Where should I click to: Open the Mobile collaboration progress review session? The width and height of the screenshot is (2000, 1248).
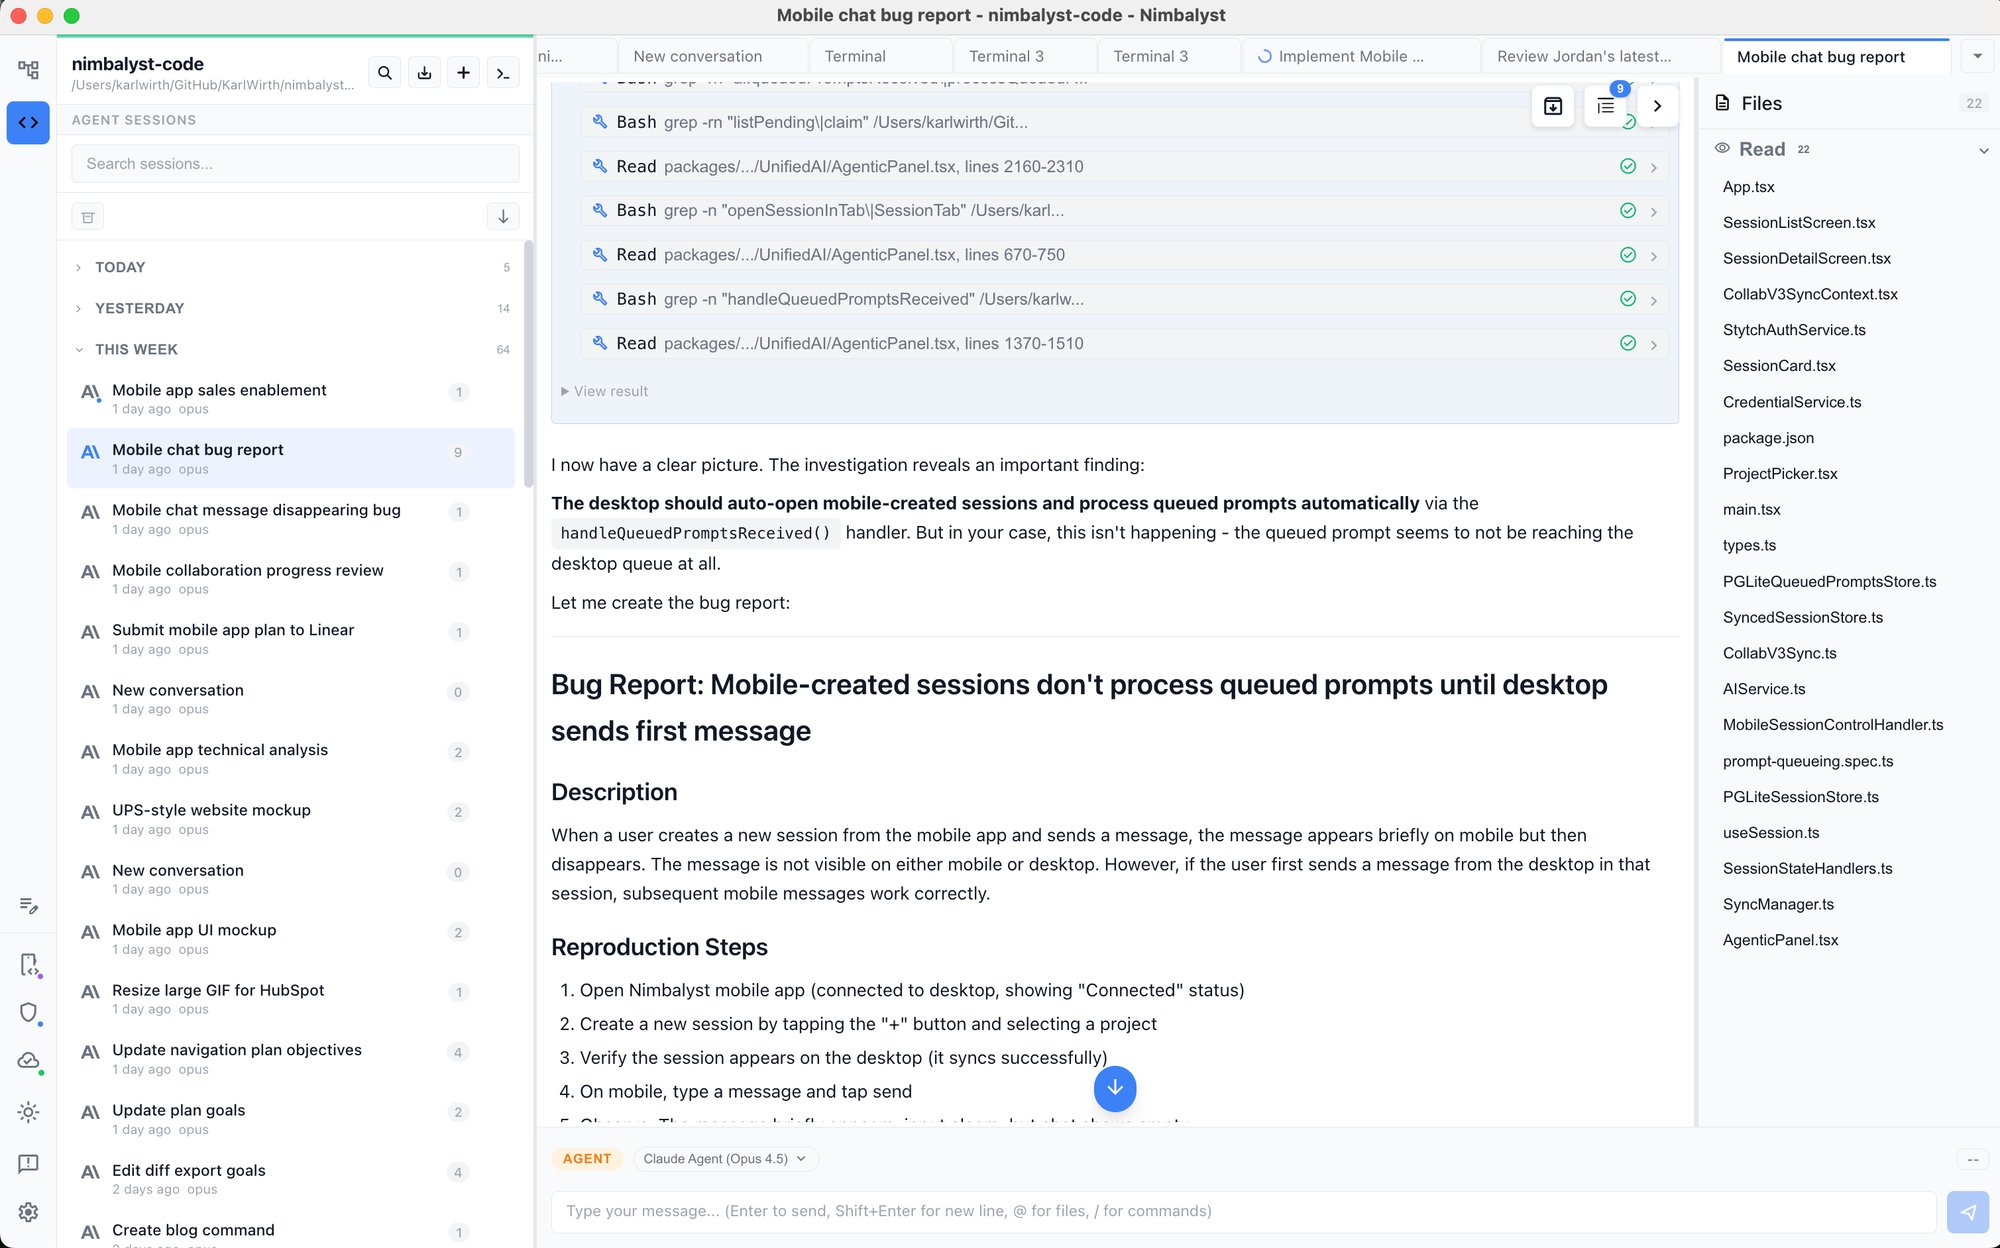248,570
